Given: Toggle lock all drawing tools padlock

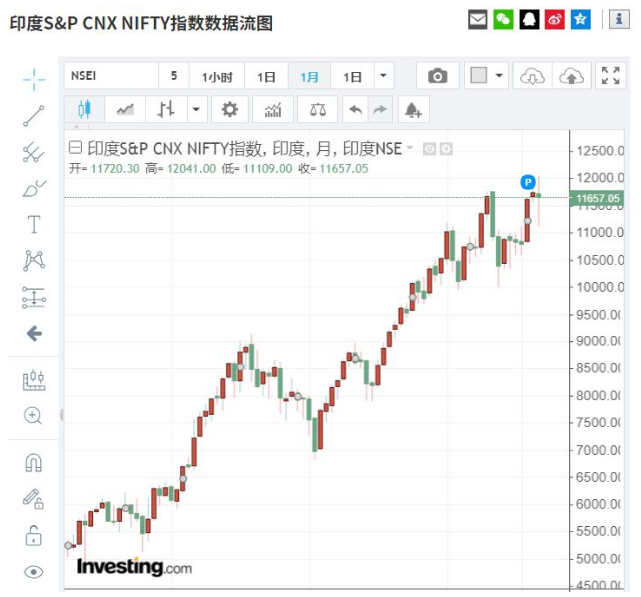Looking at the screenshot, I should click(x=34, y=536).
